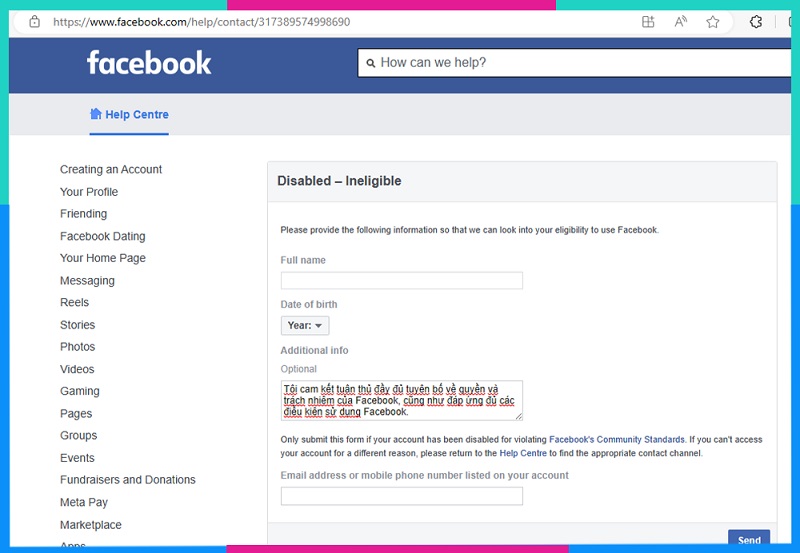Follow the Help Centre link in form note
The width and height of the screenshot is (800, 553).
click(x=522, y=453)
